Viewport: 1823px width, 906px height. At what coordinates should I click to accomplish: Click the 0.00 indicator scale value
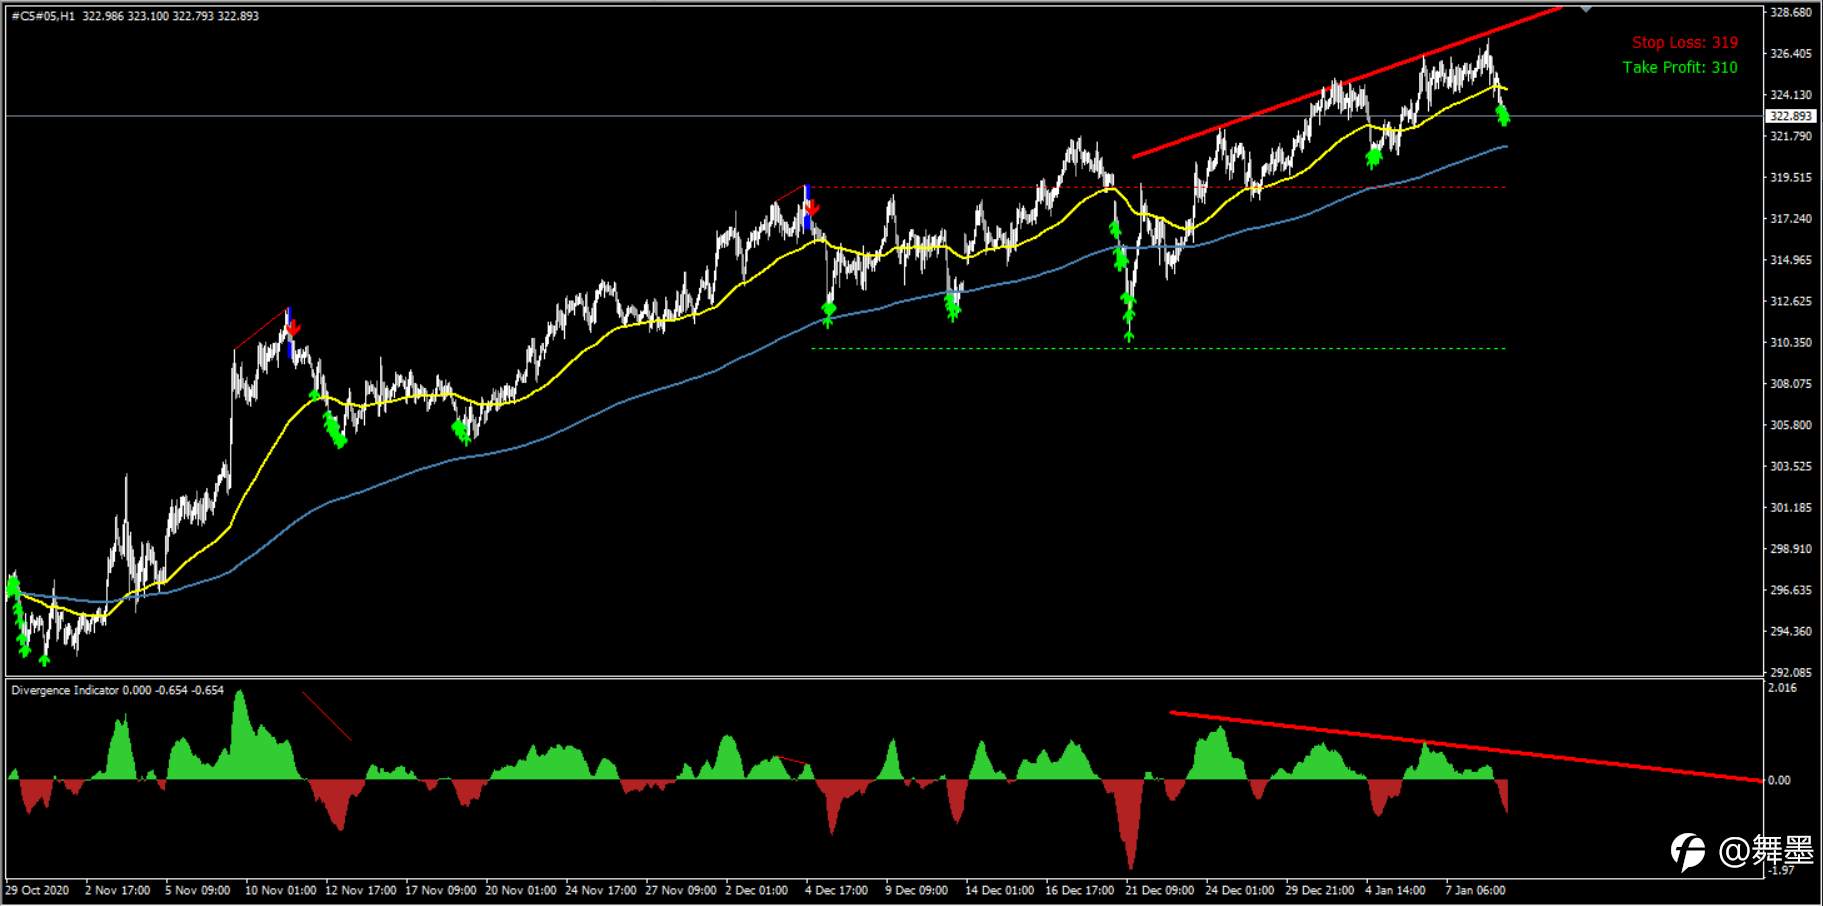click(x=1779, y=780)
